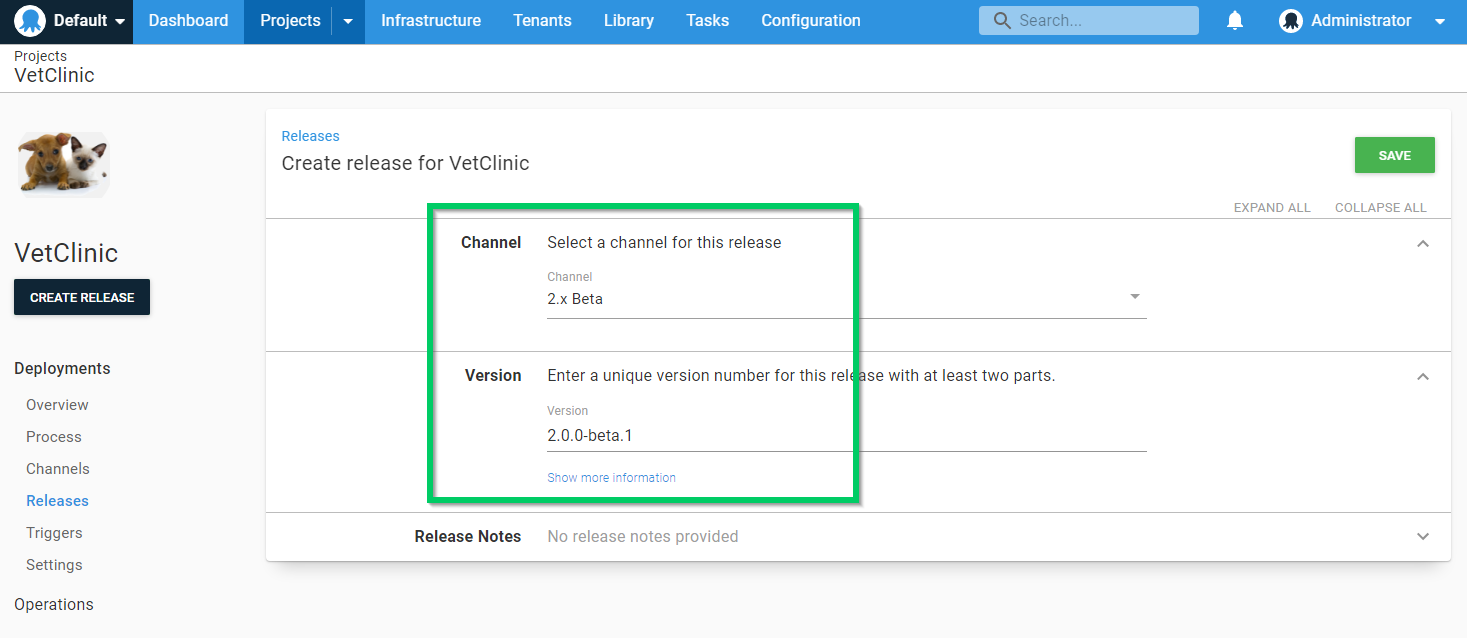Open the Infrastructure menu
Viewport: 1467px width, 638px height.
430,21
